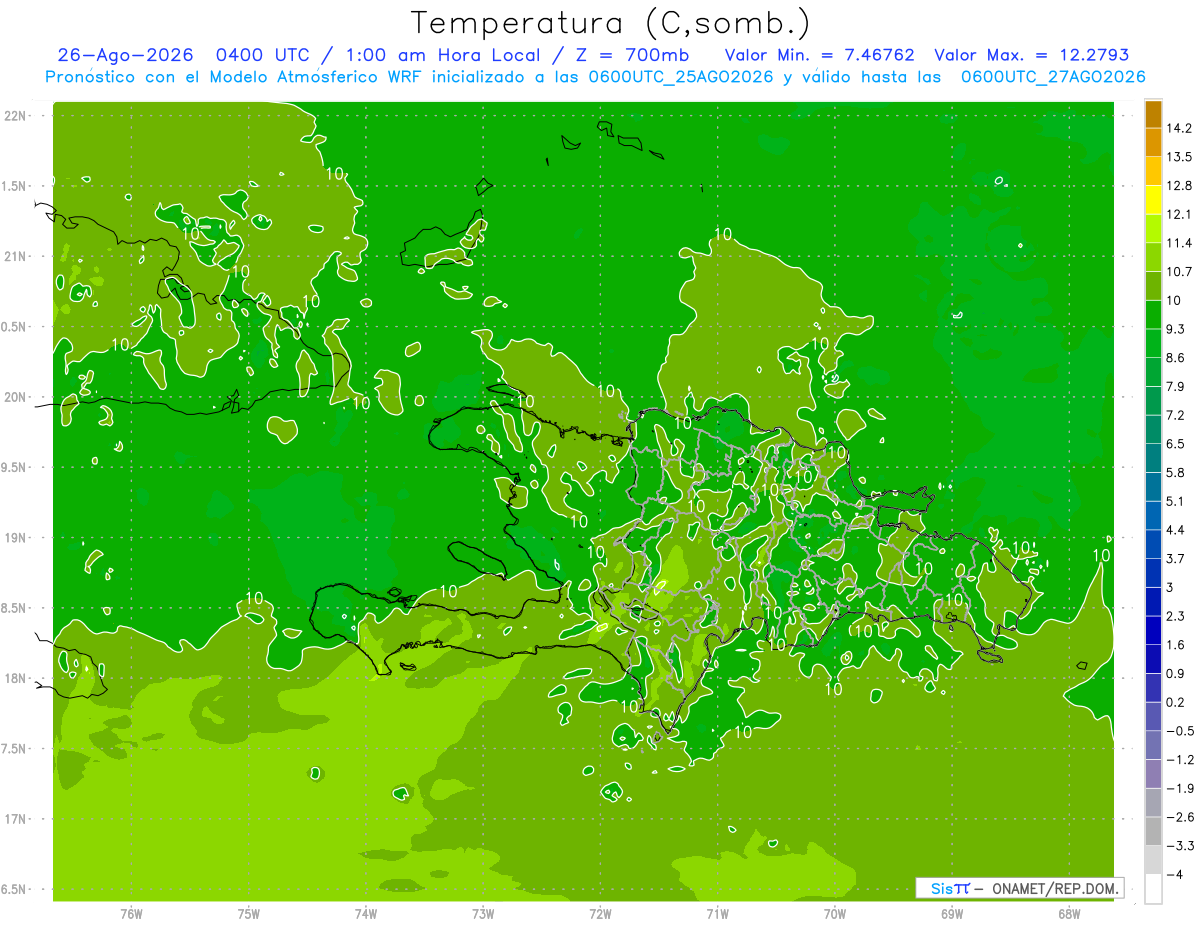1200x927 pixels.
Task: Pick the blue swatch between 4.4 and 3.7
Action: coord(1153,544)
